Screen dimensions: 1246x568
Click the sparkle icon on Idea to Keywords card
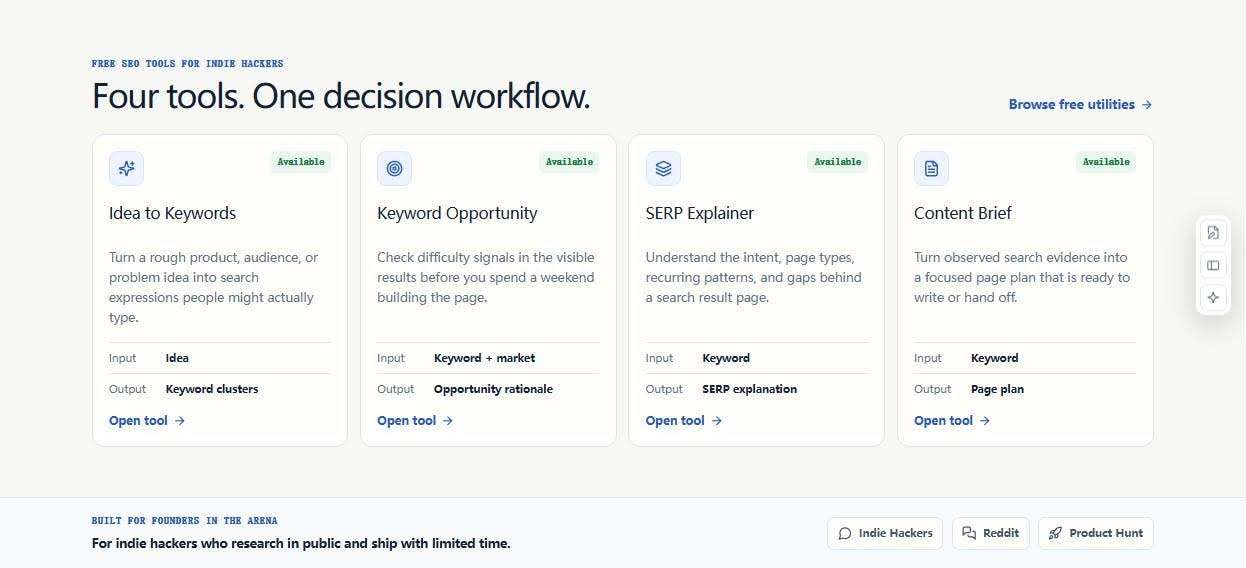coord(126,168)
